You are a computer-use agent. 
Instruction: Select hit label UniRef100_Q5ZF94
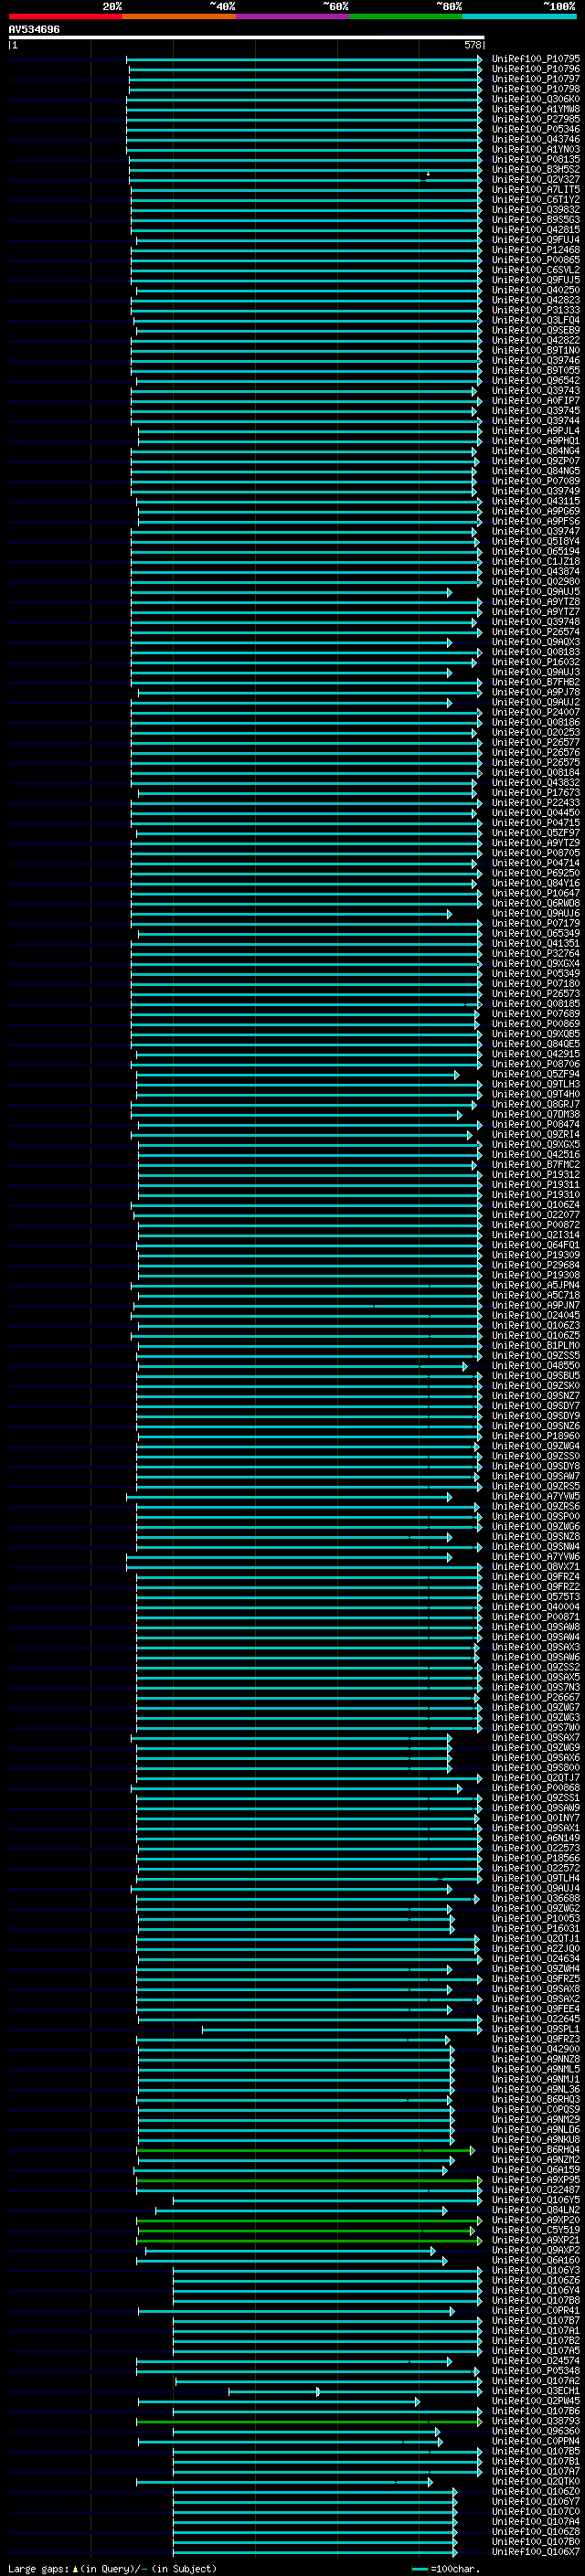point(535,1074)
